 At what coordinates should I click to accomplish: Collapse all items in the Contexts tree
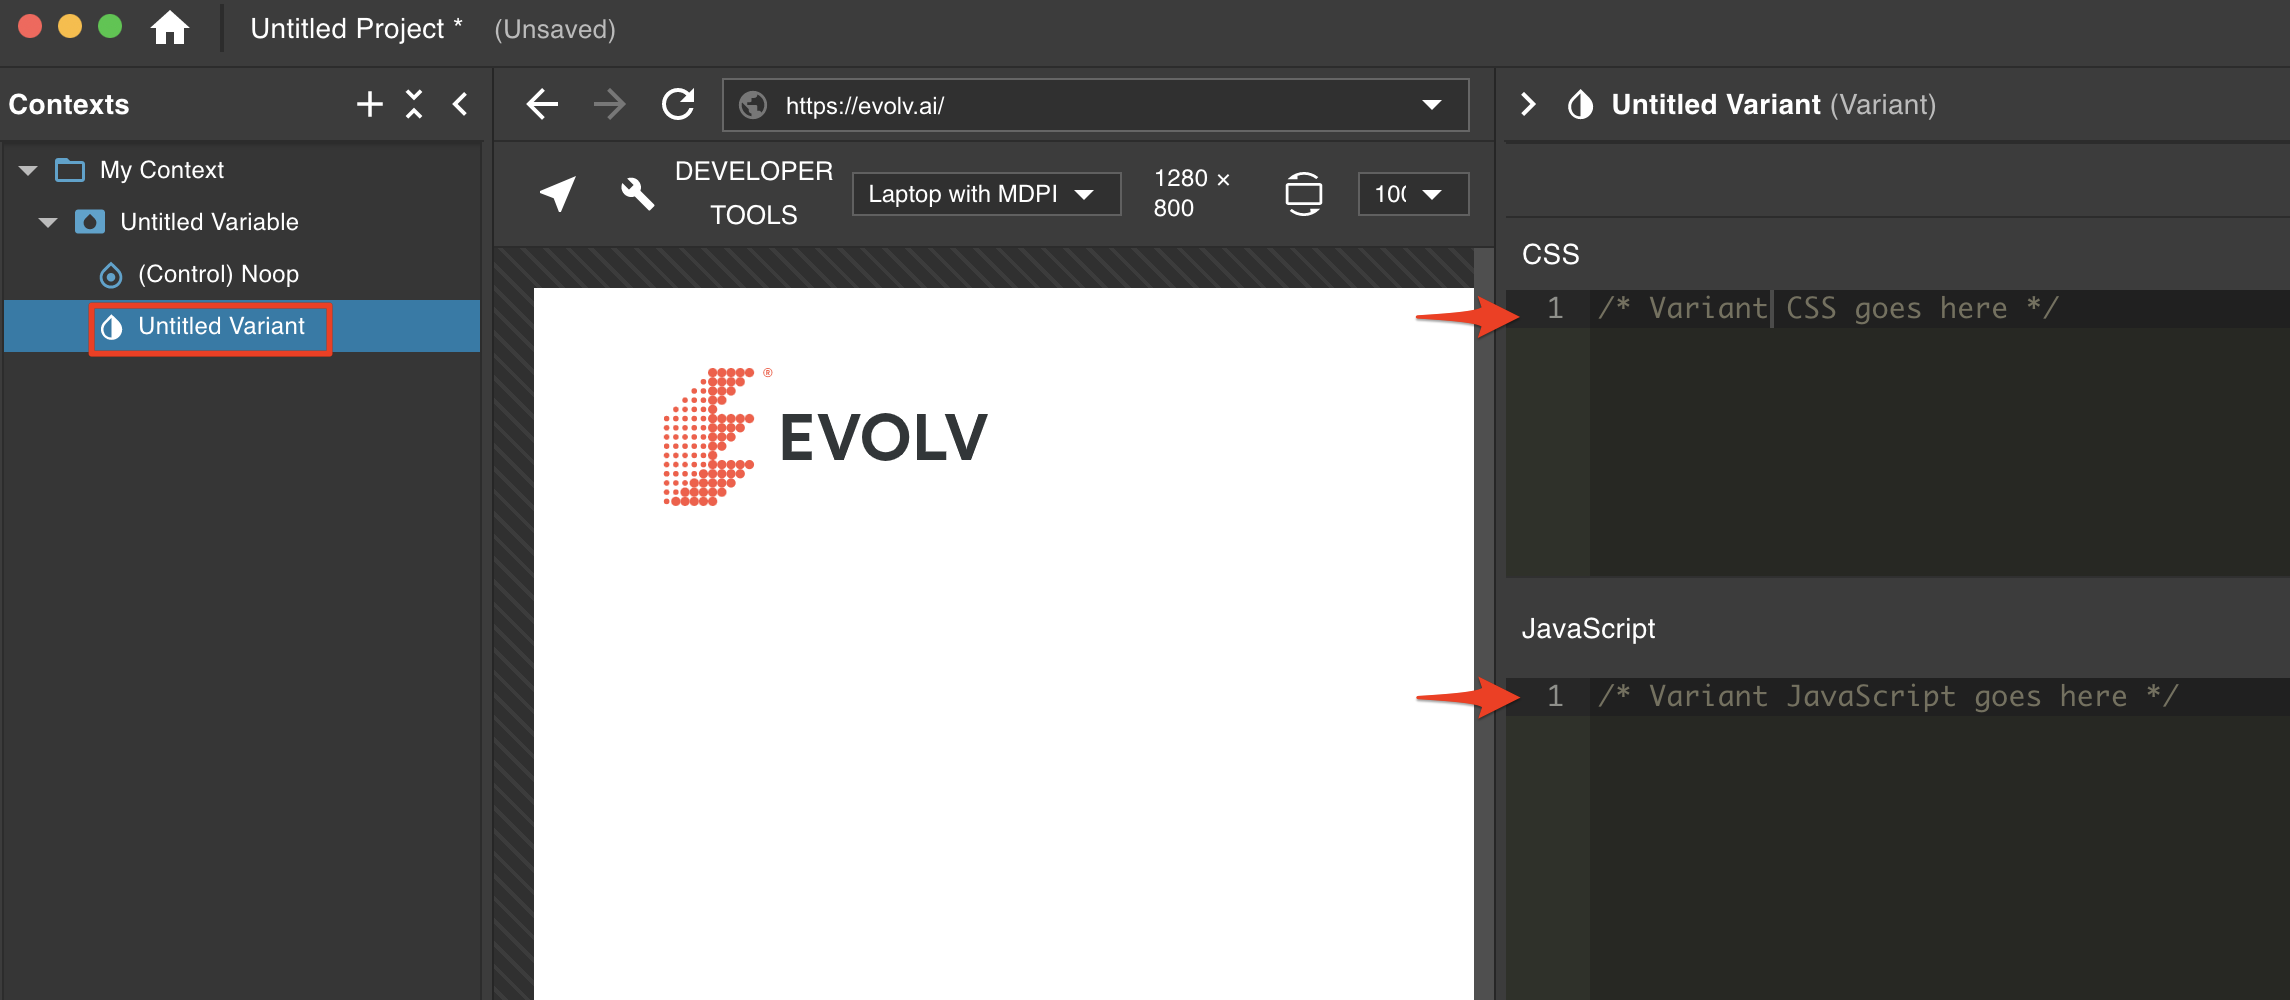pos(414,103)
